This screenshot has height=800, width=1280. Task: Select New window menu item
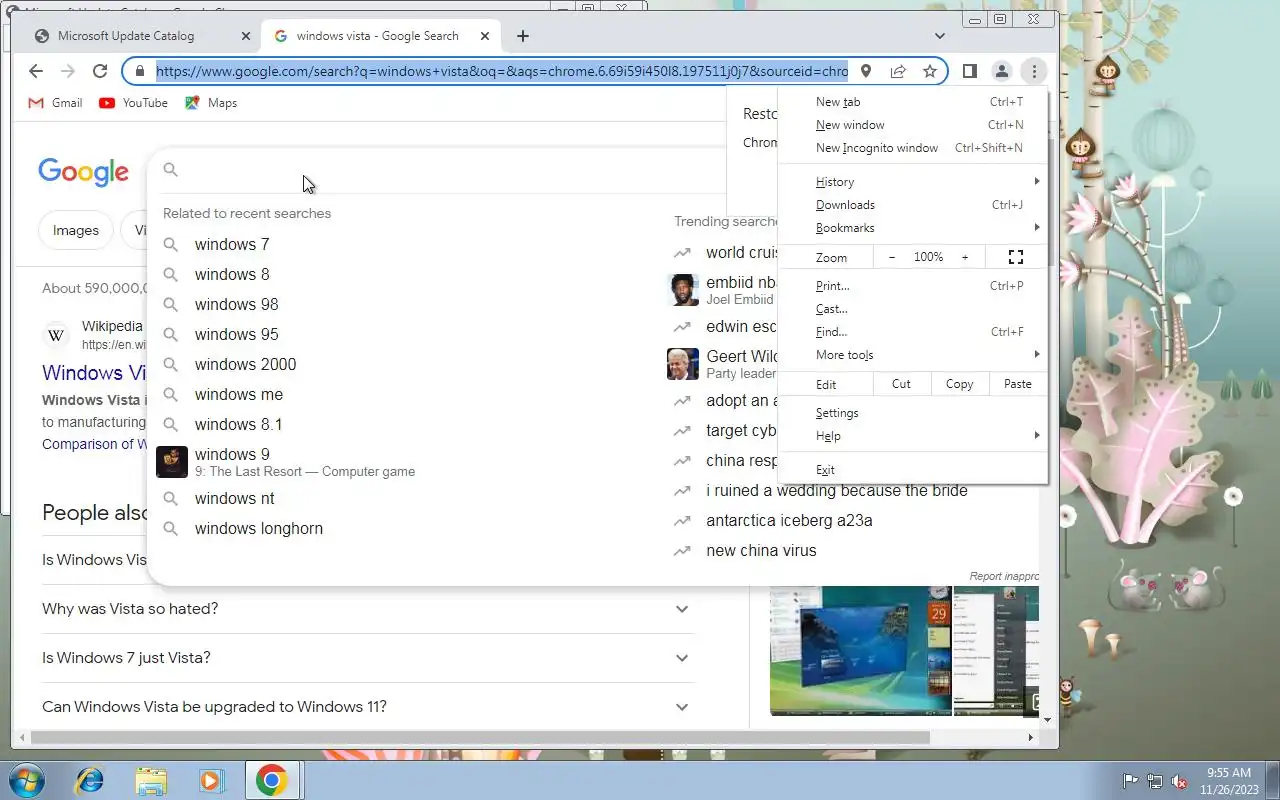pos(913,125)
